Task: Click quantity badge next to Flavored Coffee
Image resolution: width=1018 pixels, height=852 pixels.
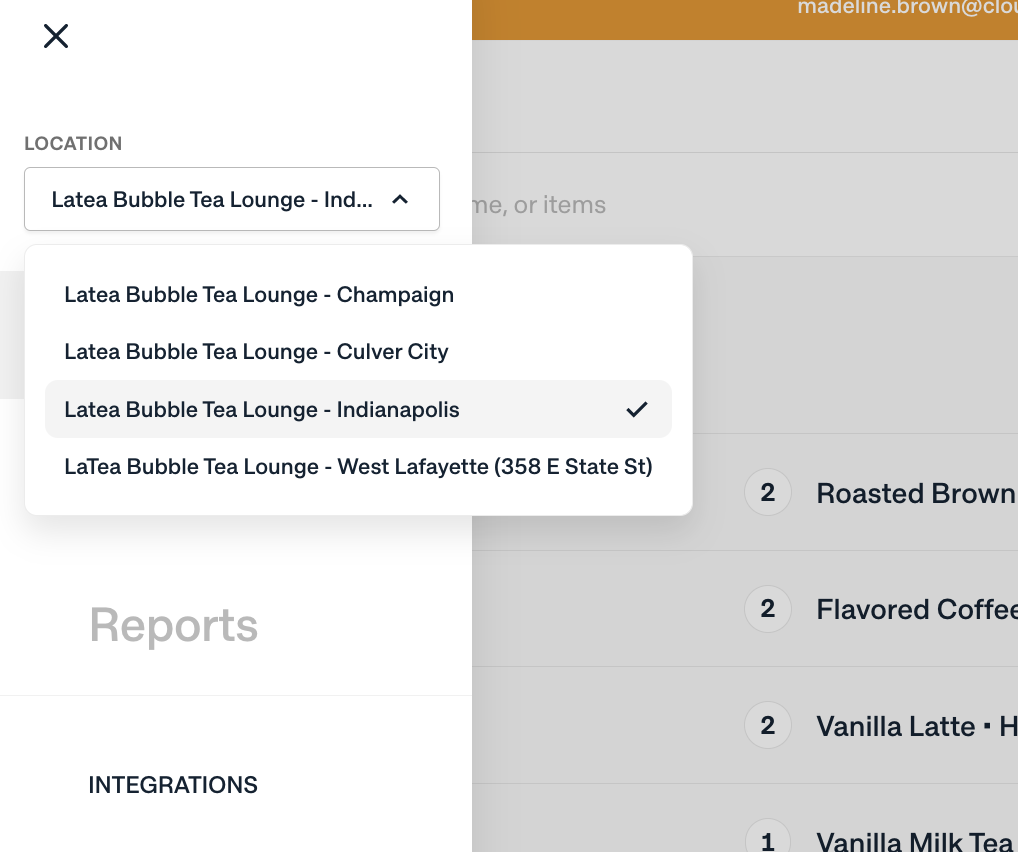Action: pos(767,609)
